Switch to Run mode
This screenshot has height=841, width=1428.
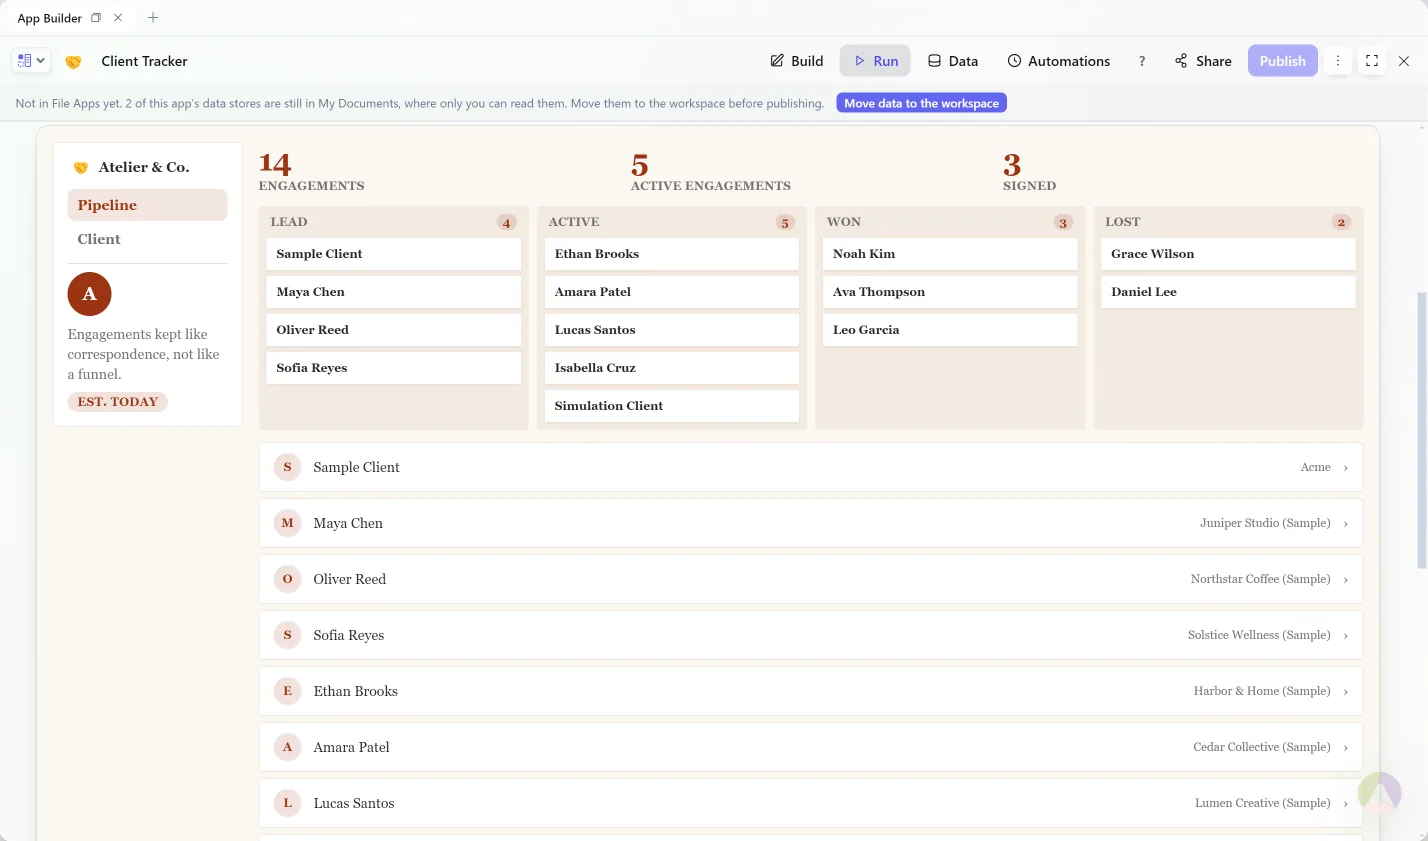[875, 61]
